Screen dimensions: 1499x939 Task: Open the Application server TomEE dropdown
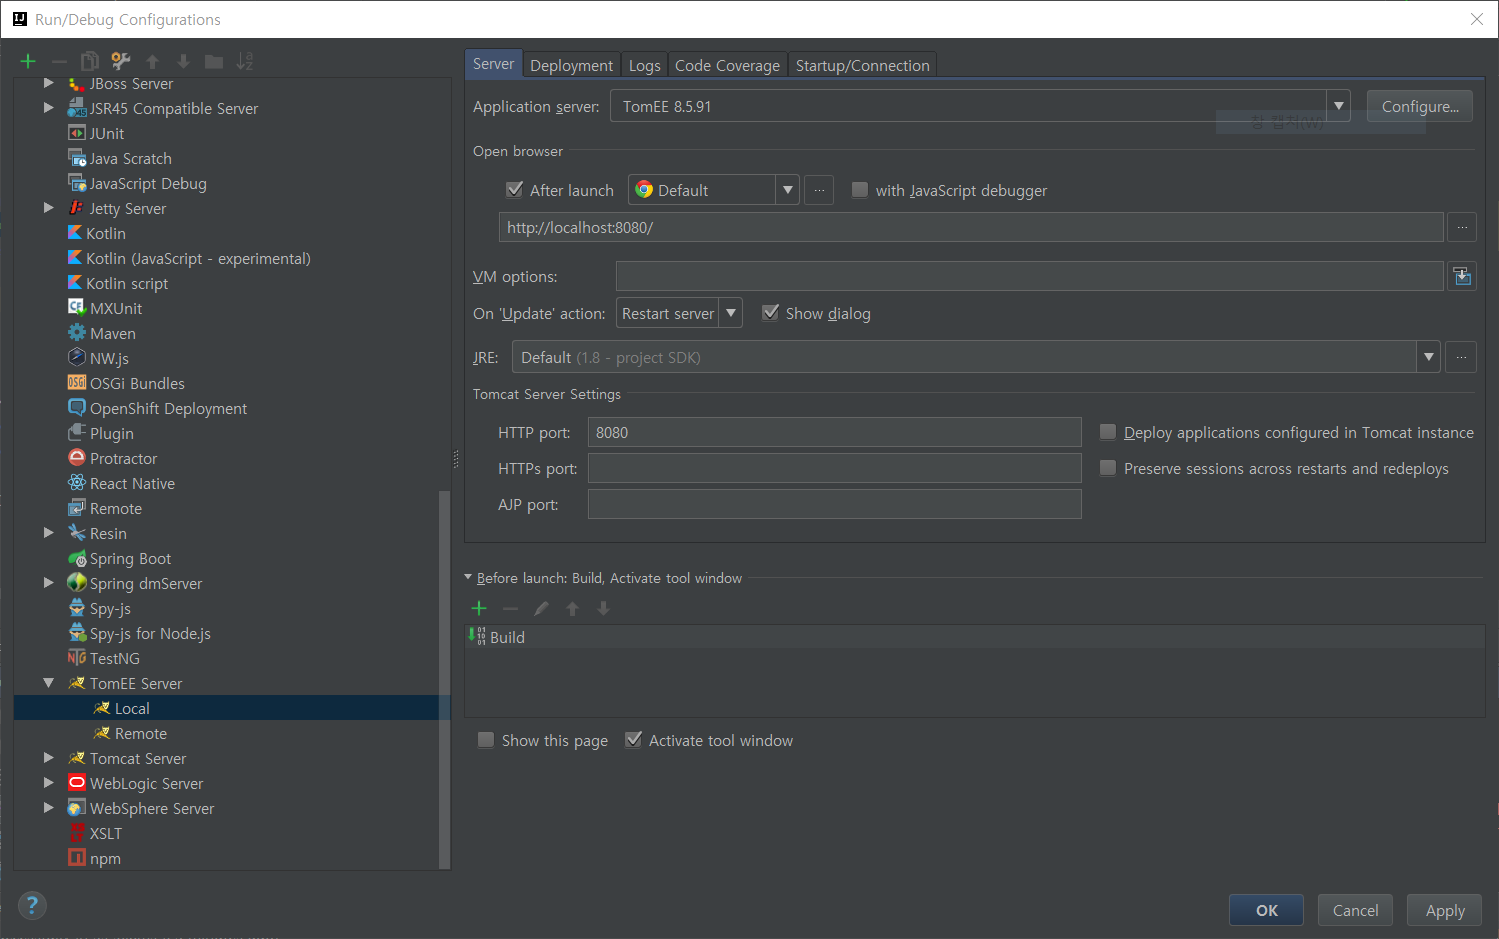click(1338, 106)
